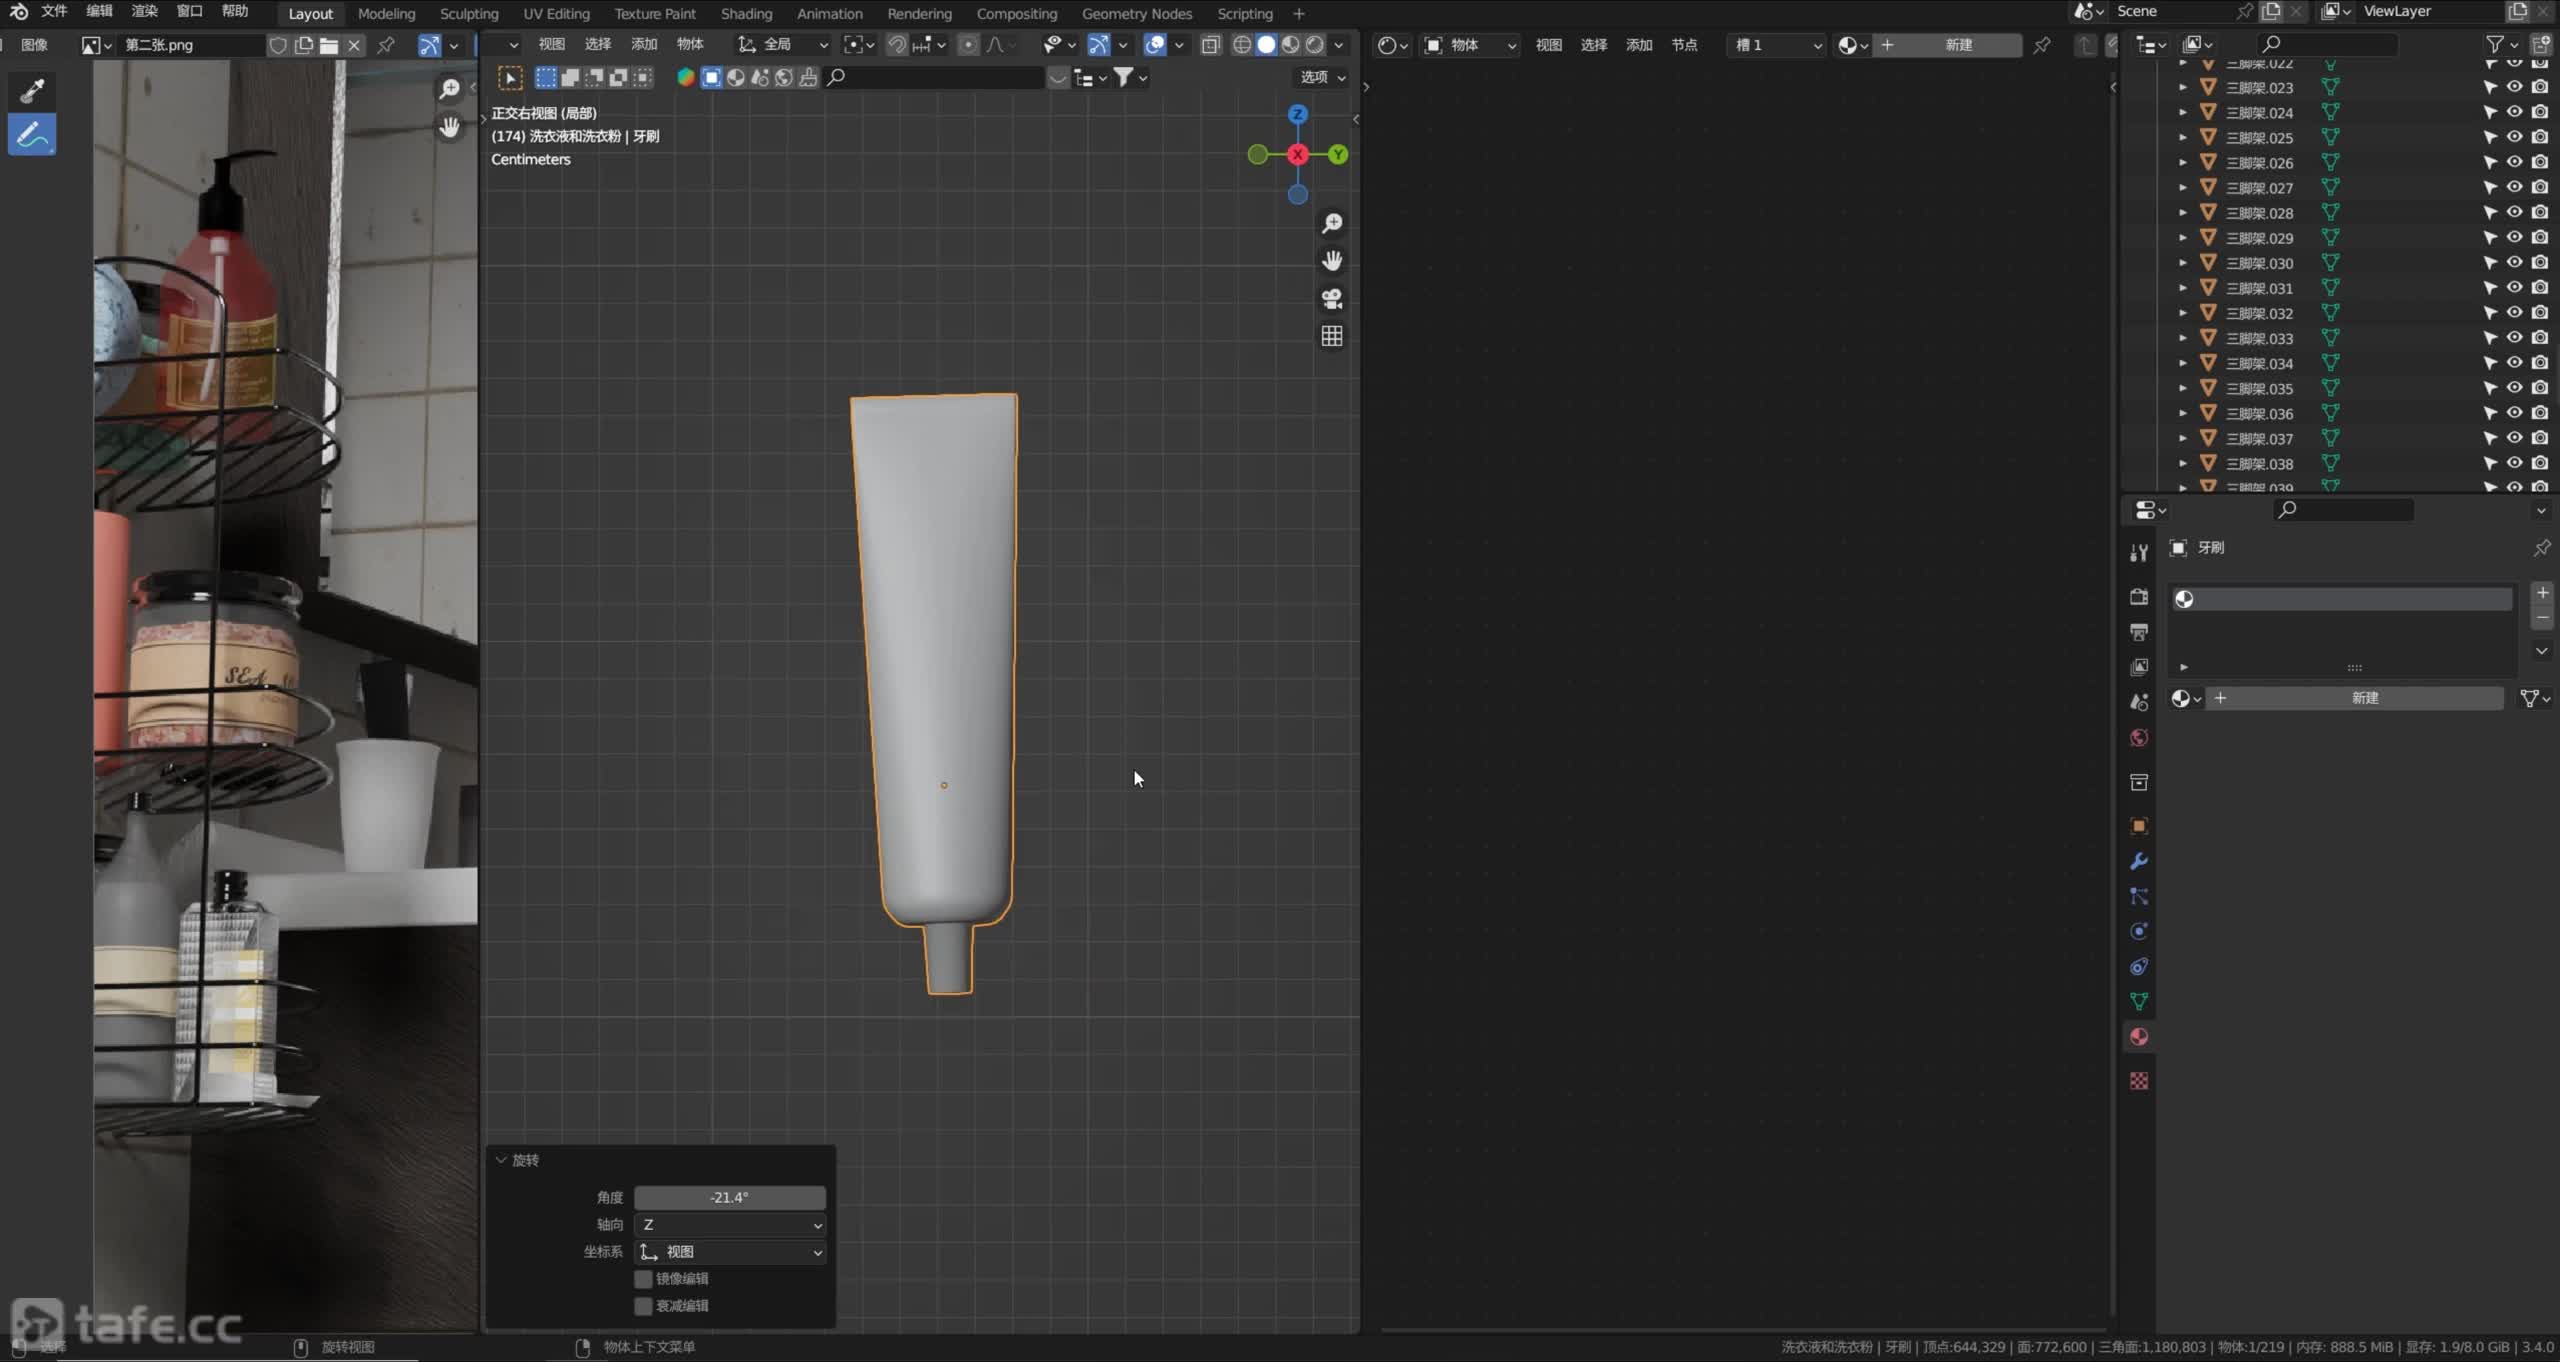The image size is (2560, 1362).
Task: Open the 文件 menu
Action: 54,11
